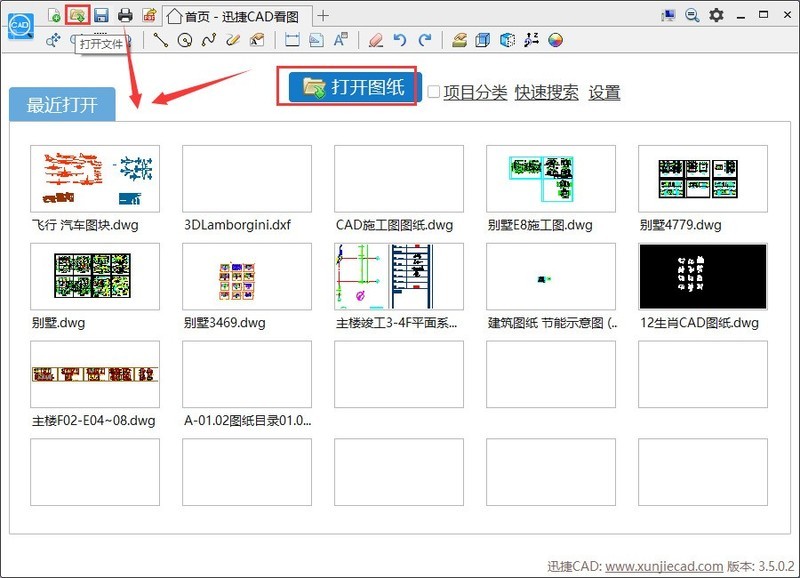This screenshot has width=800, height=578.
Task: Open a new tab with the plus button
Action: 323,15
